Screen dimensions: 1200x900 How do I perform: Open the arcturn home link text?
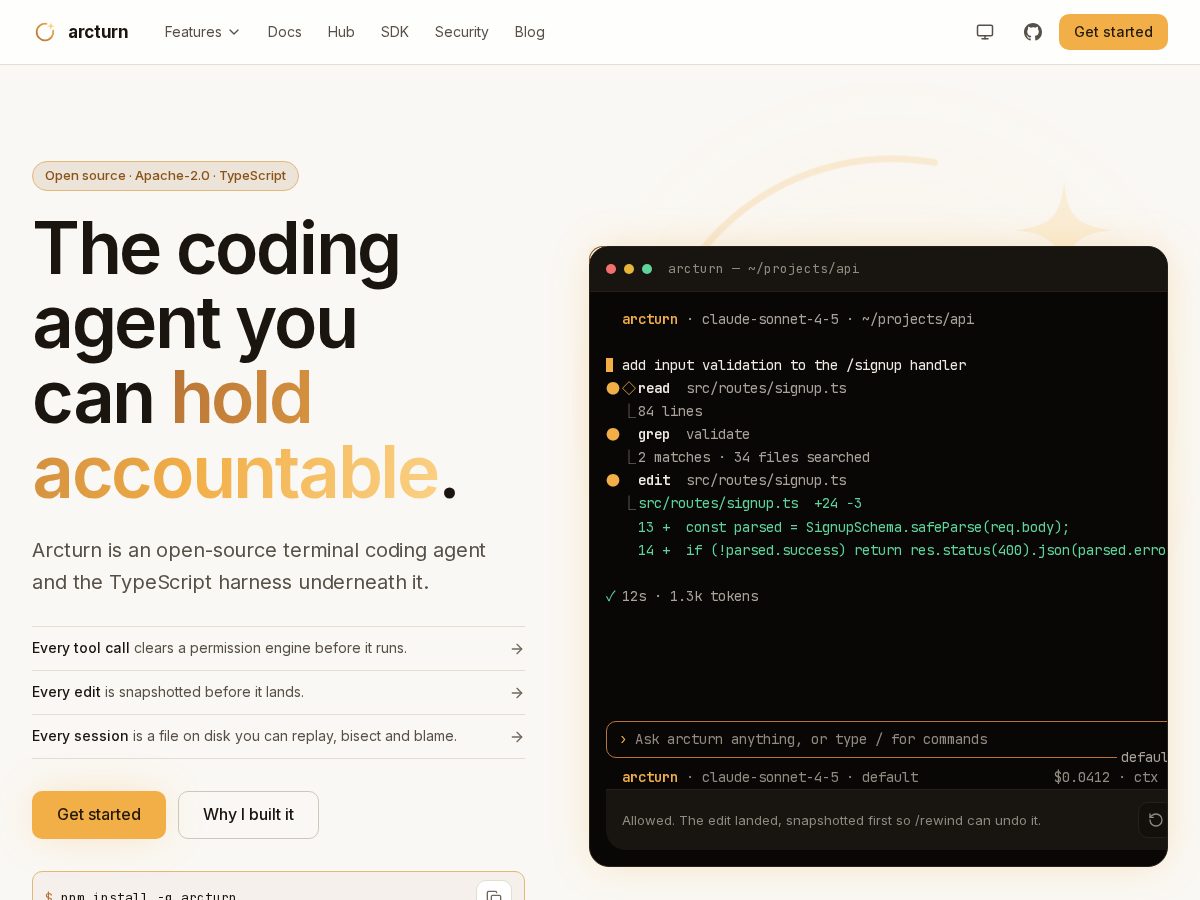pyautogui.click(x=98, y=32)
